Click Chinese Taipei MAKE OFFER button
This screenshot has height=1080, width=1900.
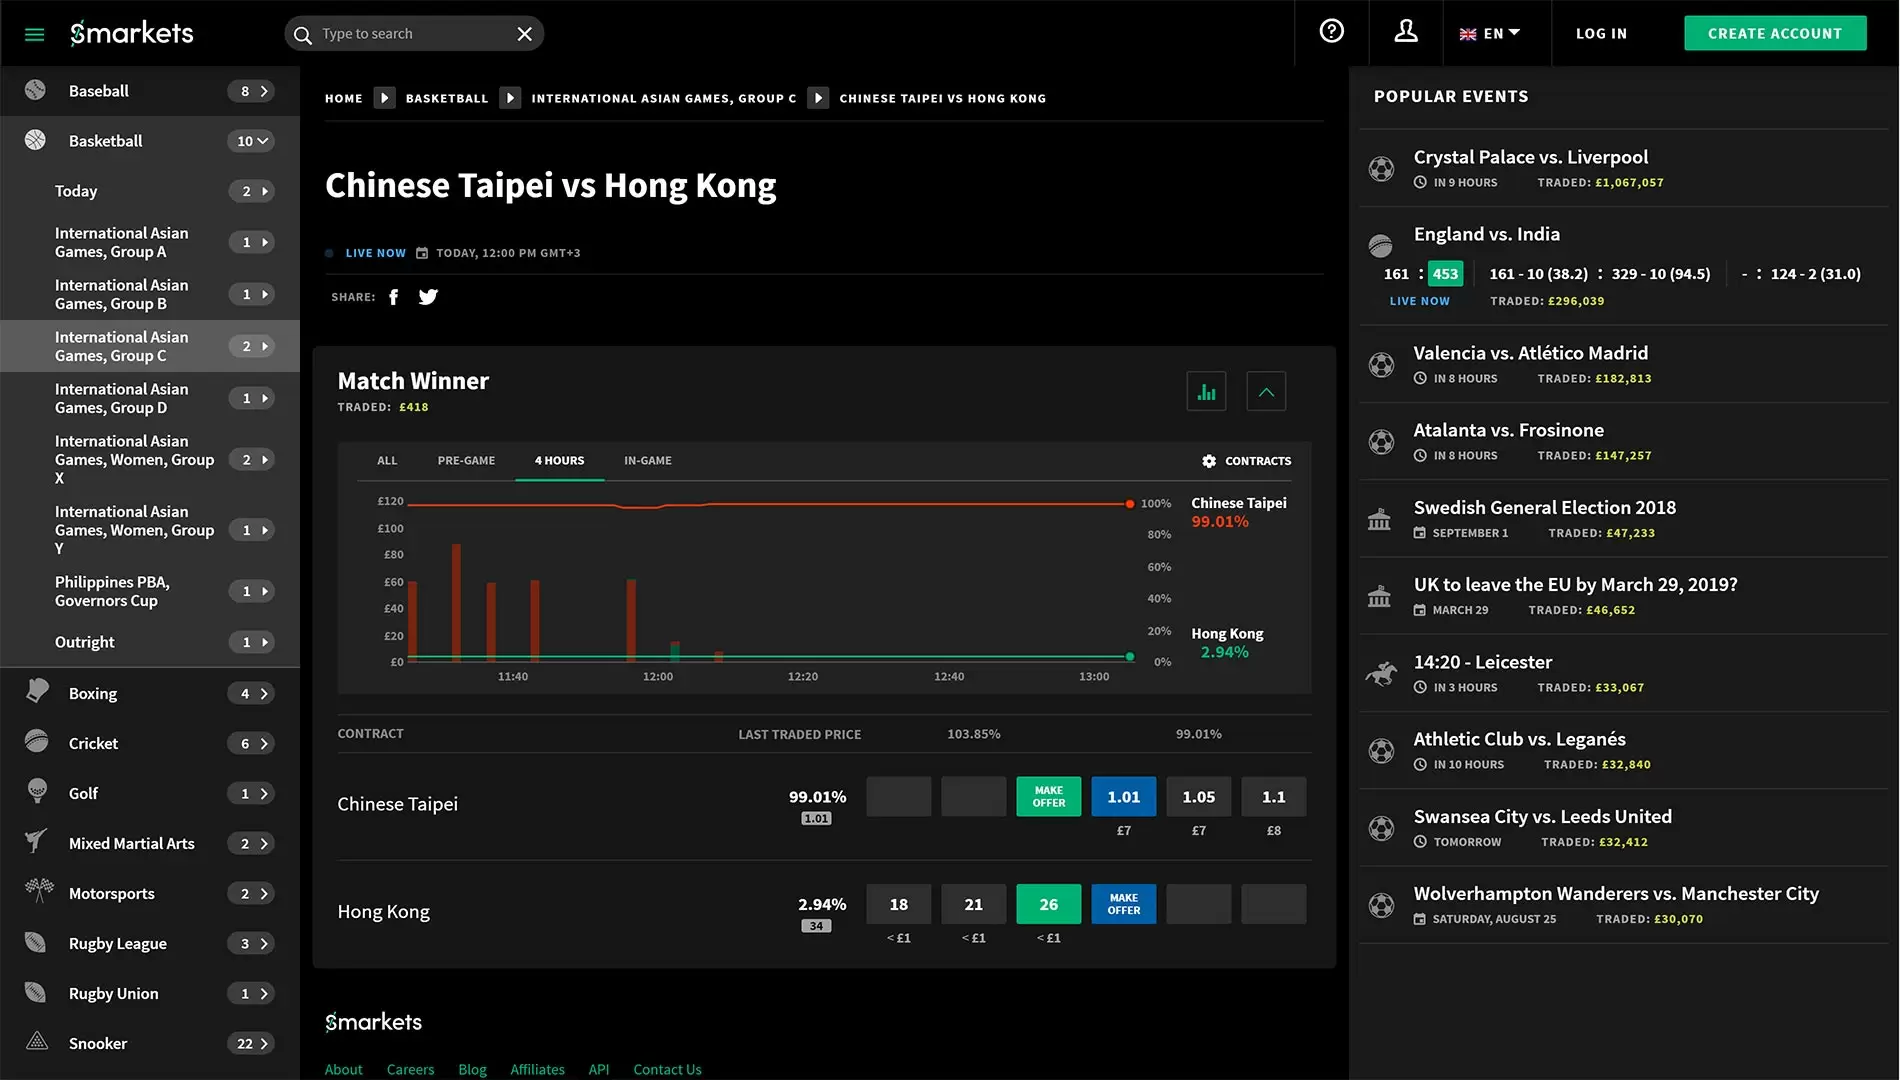(x=1048, y=797)
